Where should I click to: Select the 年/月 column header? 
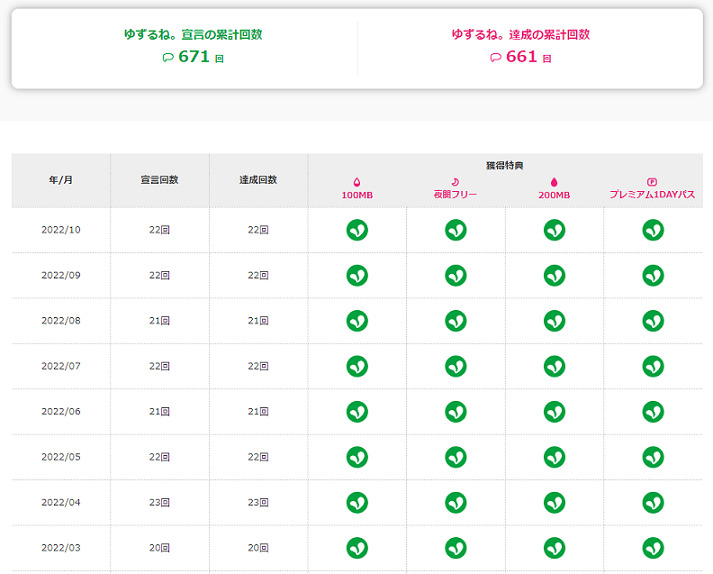click(x=61, y=180)
